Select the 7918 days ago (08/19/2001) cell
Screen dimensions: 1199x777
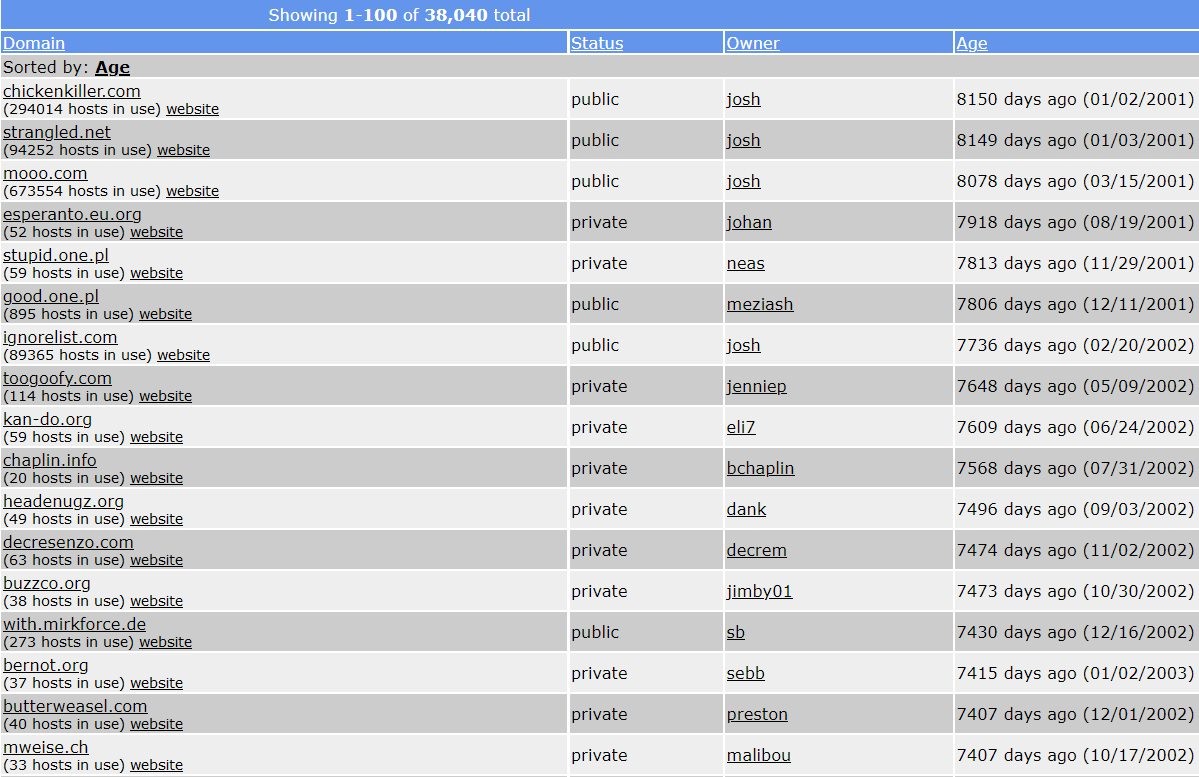tap(1075, 223)
